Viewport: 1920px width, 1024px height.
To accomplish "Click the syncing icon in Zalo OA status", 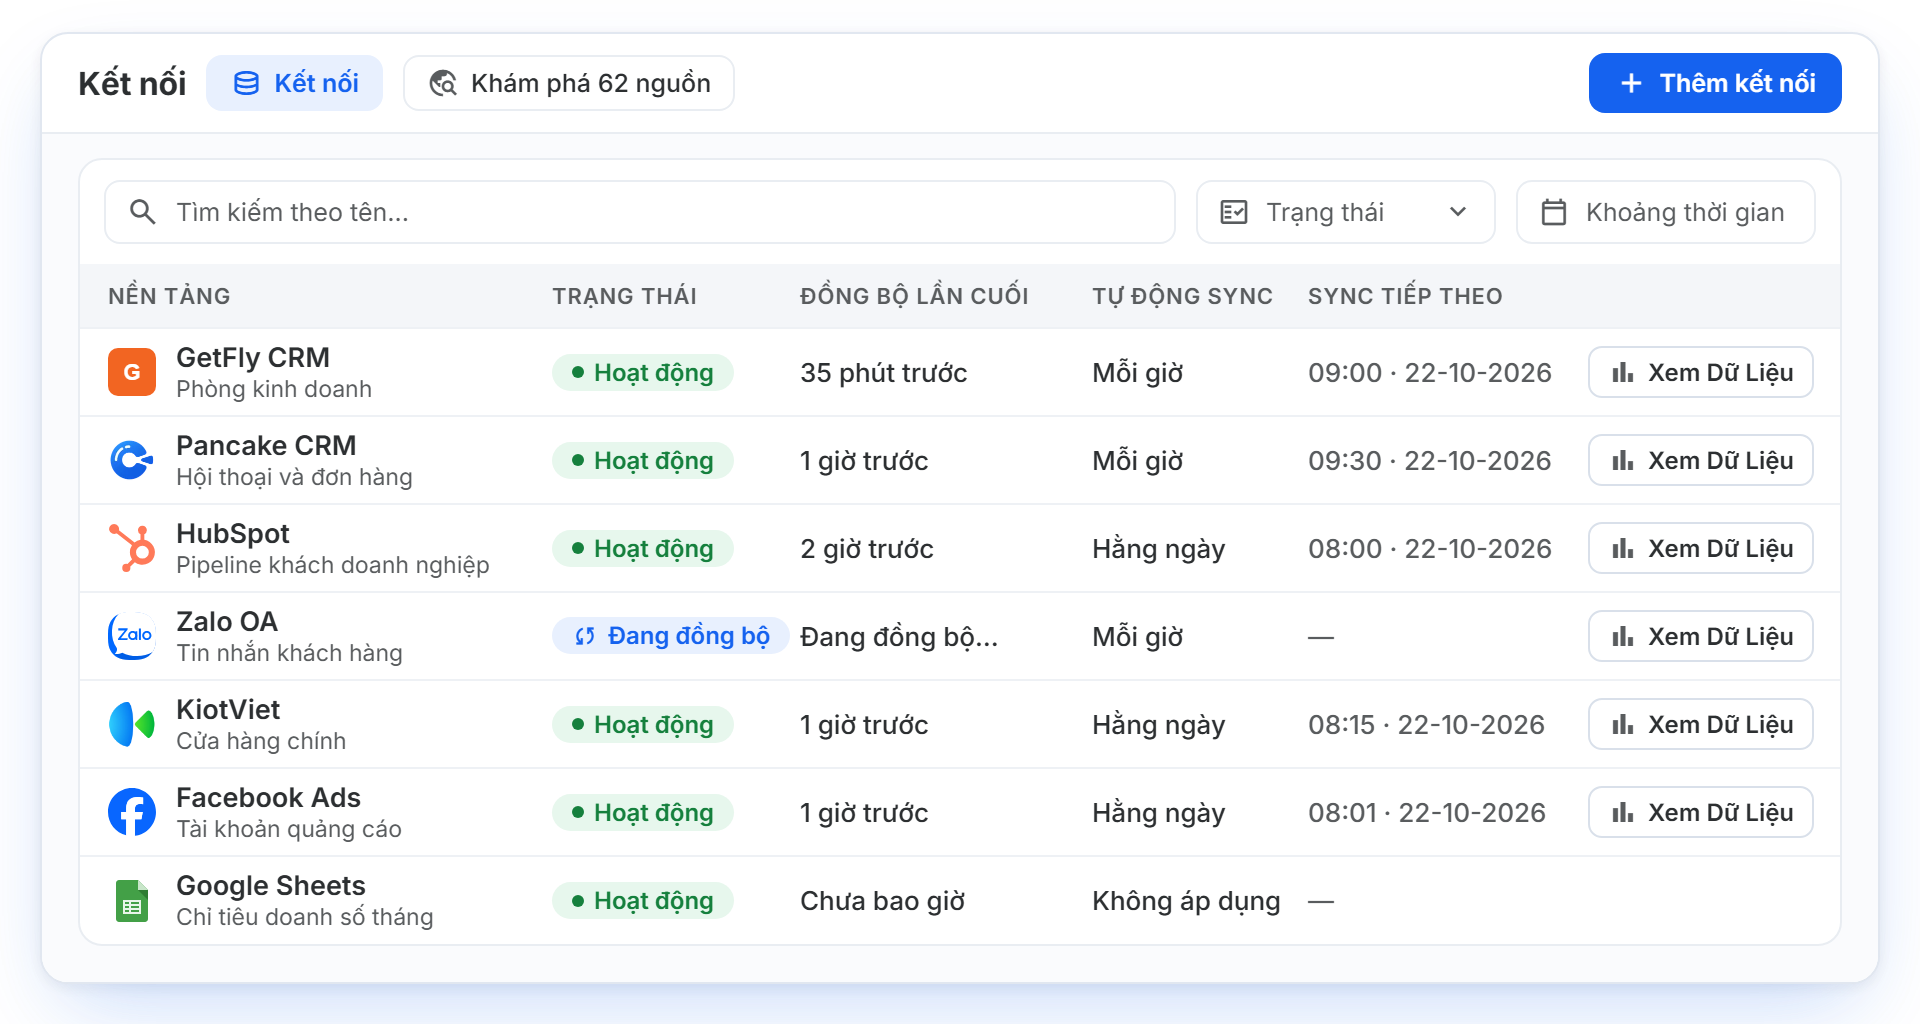I will click(x=585, y=636).
